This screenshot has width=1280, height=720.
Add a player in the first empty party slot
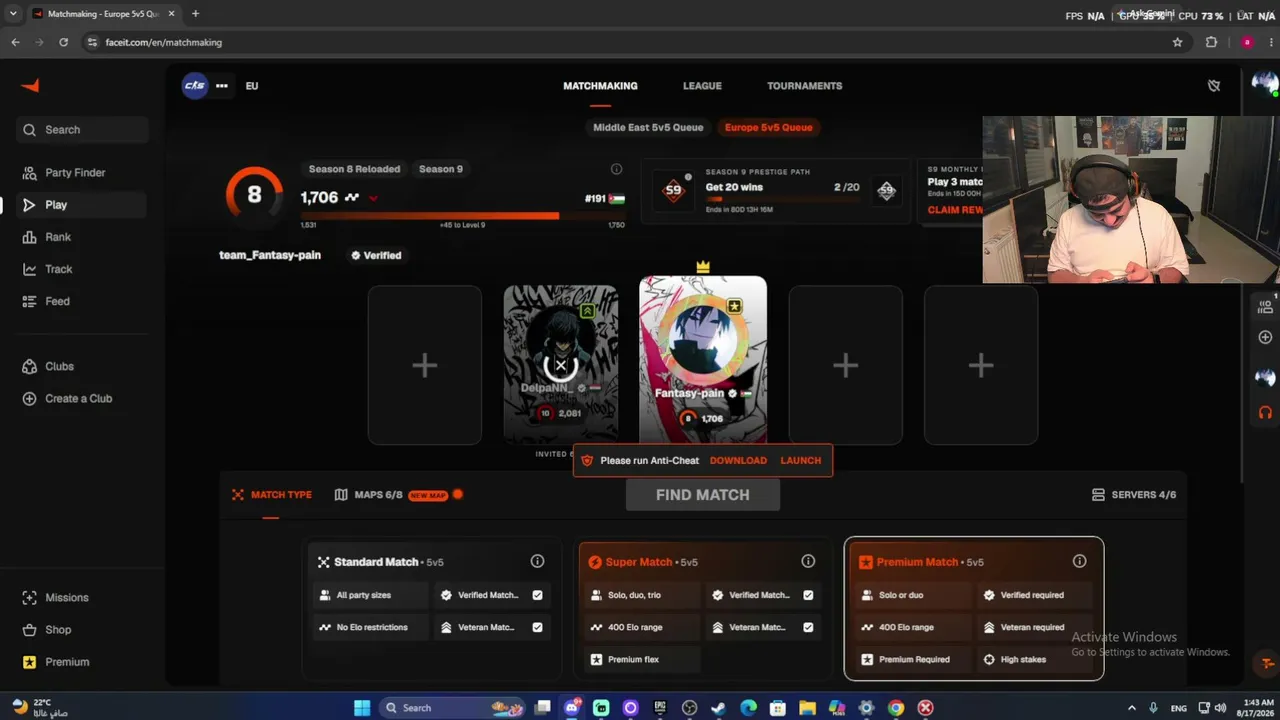(425, 366)
